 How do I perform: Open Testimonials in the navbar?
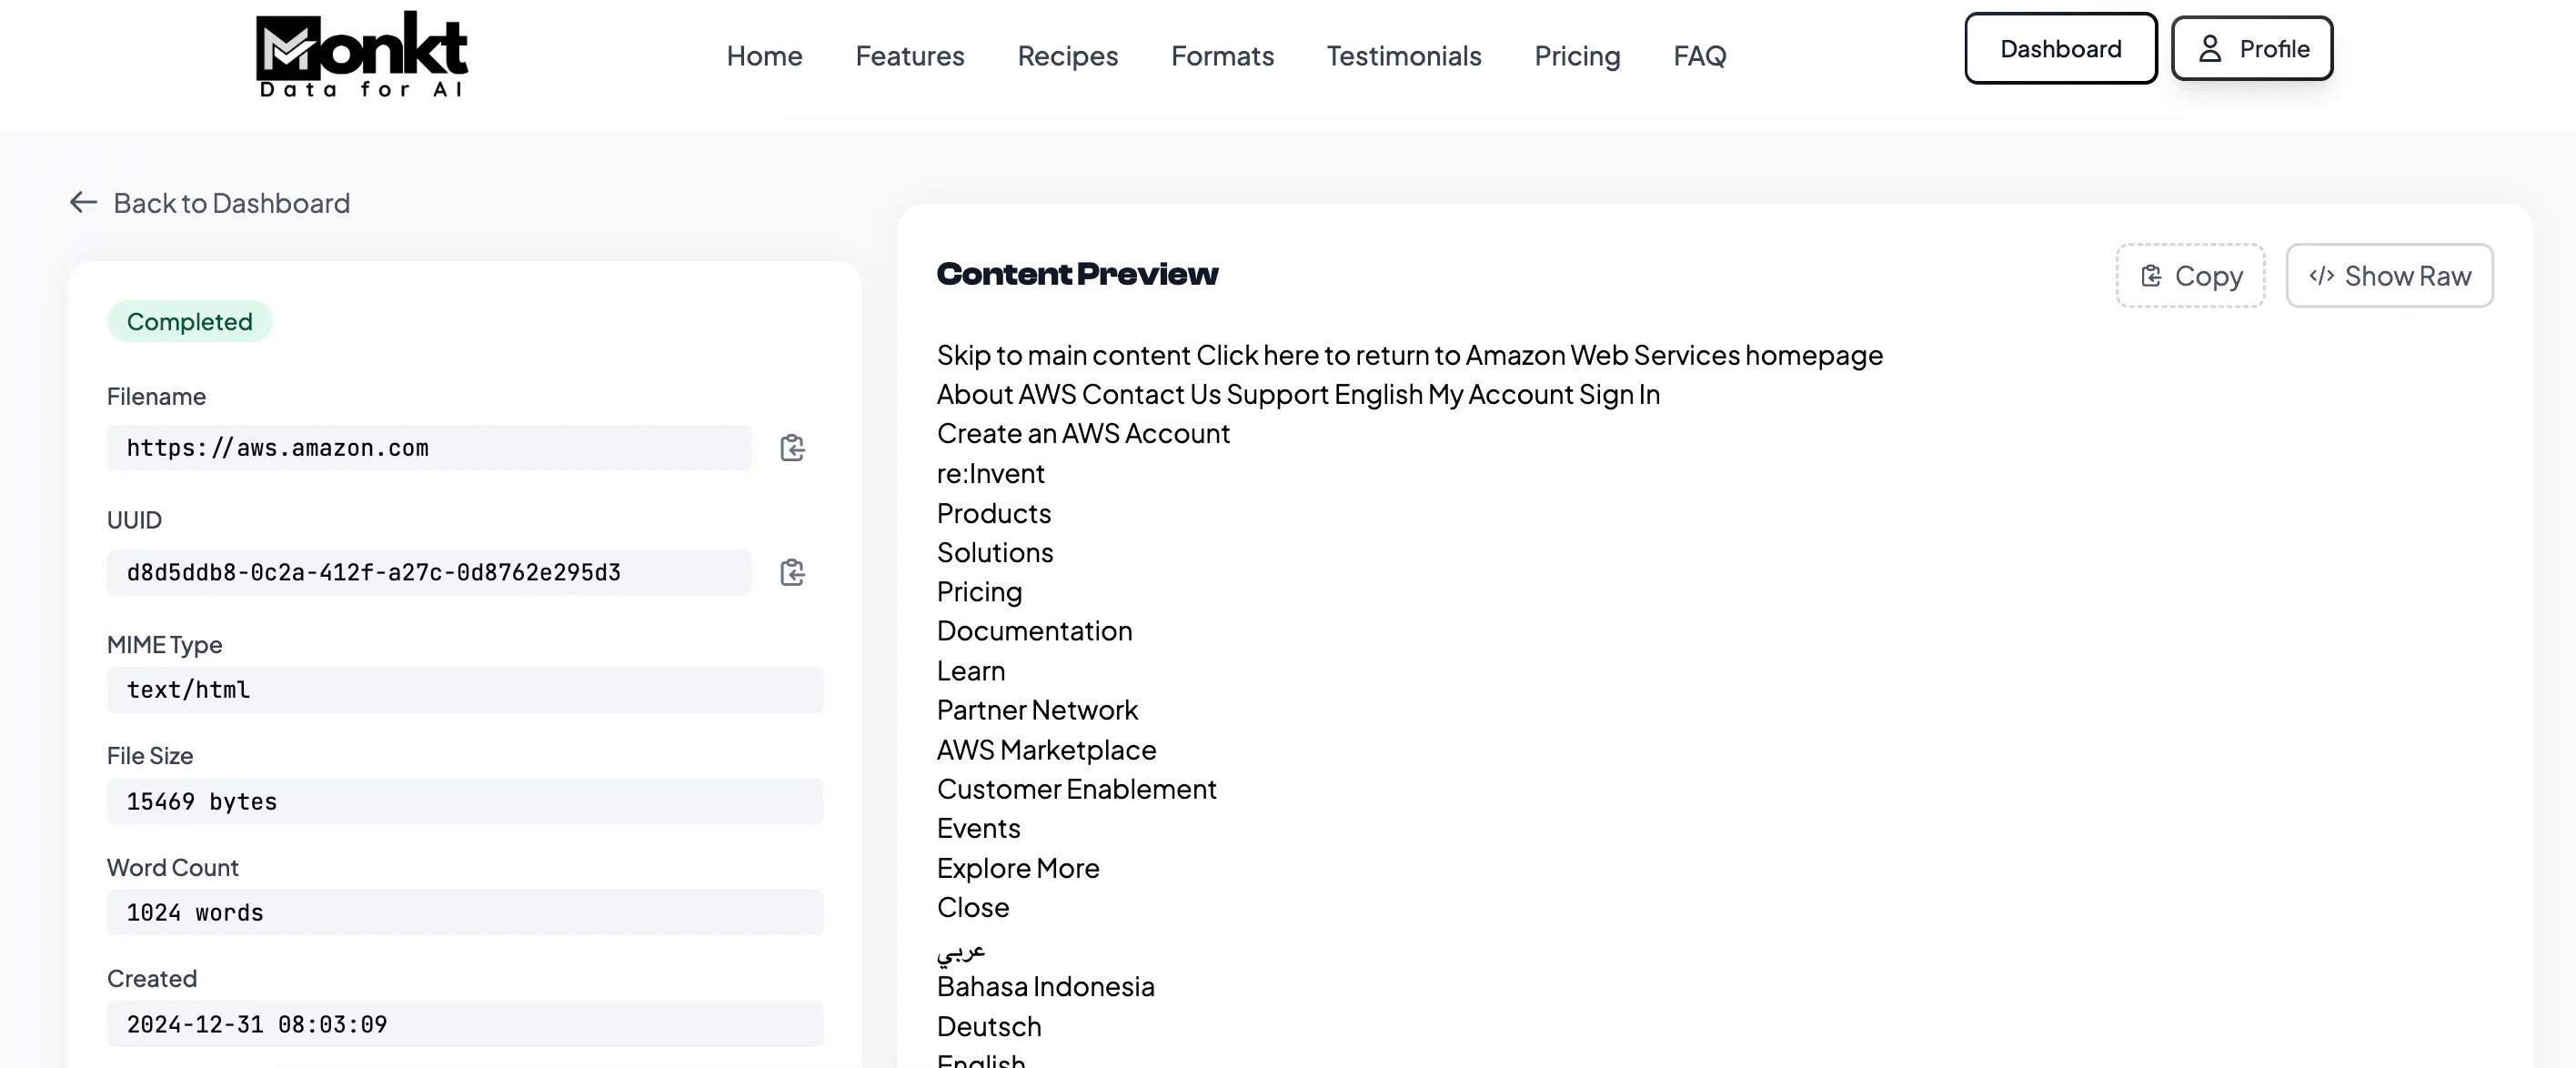[1404, 56]
